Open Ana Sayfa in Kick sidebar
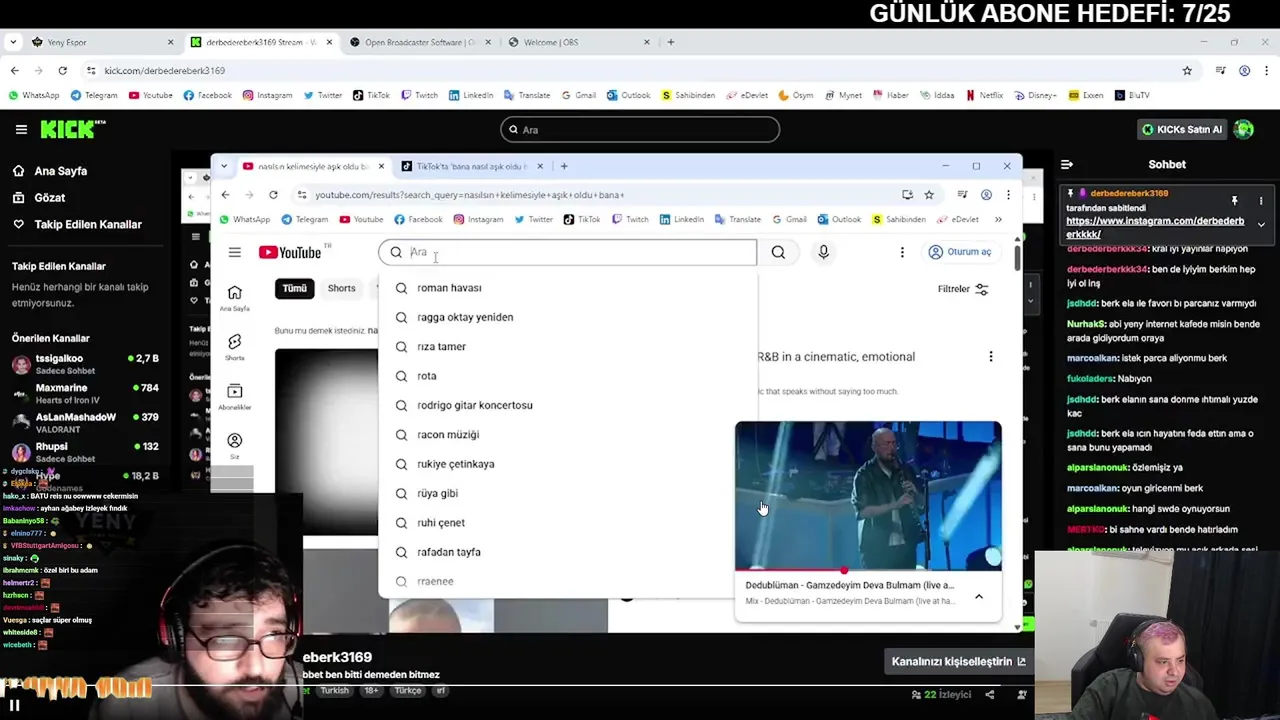The image size is (1280, 720). [50, 171]
